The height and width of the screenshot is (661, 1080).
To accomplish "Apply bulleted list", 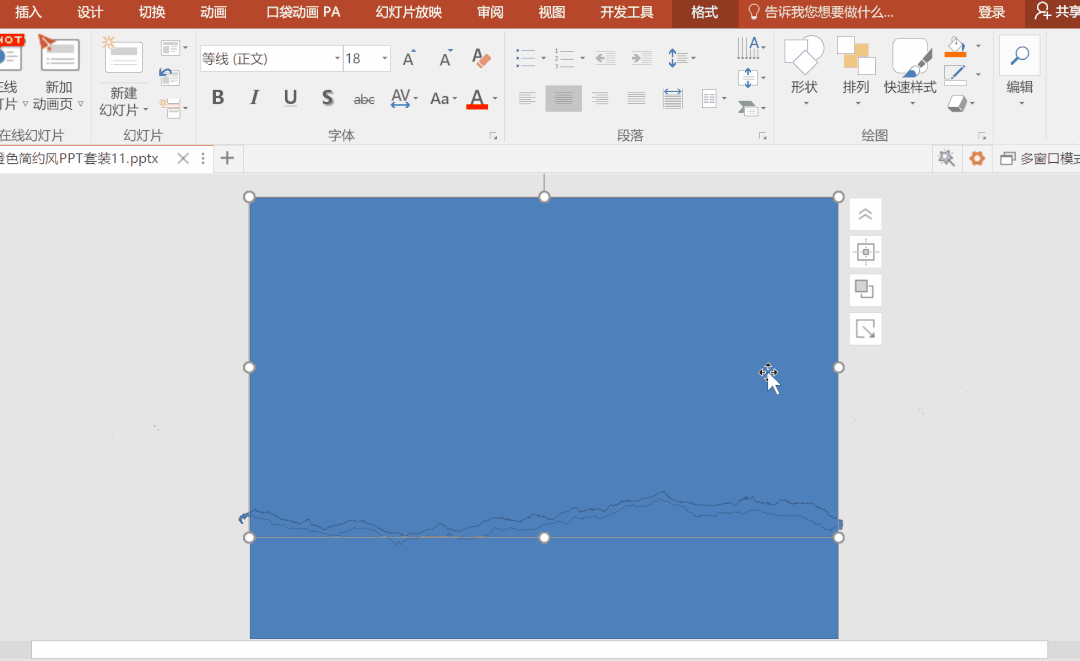I will 526,58.
